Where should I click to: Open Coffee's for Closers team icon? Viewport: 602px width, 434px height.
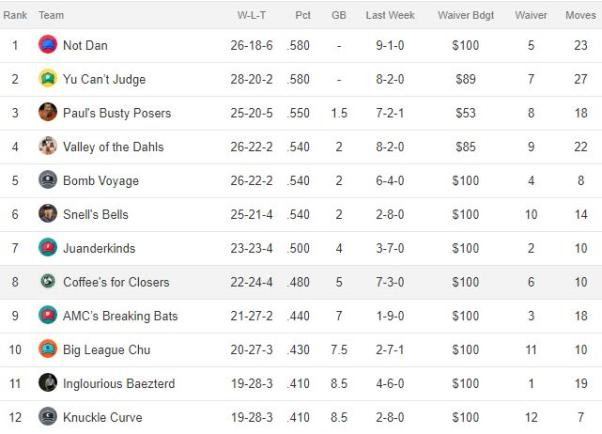tap(48, 281)
